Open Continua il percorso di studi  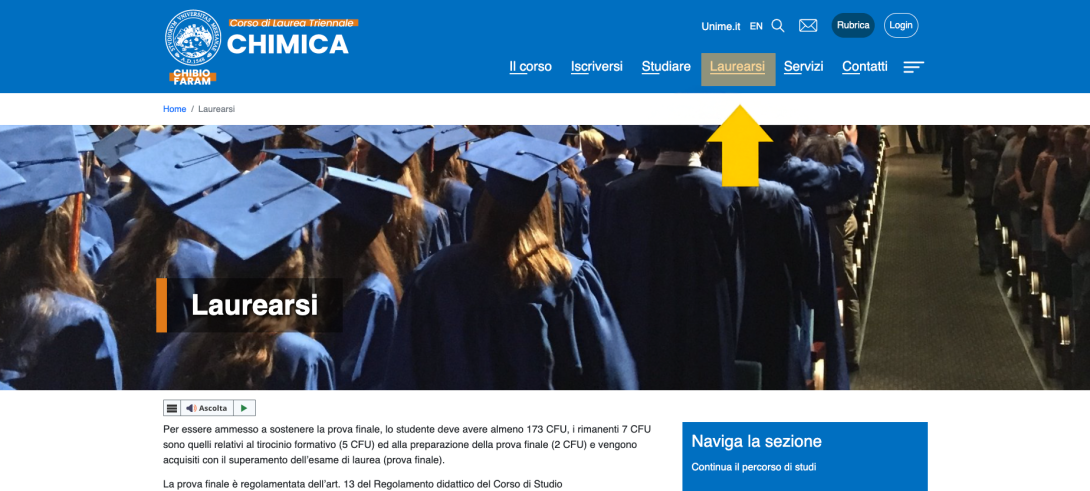click(x=754, y=467)
